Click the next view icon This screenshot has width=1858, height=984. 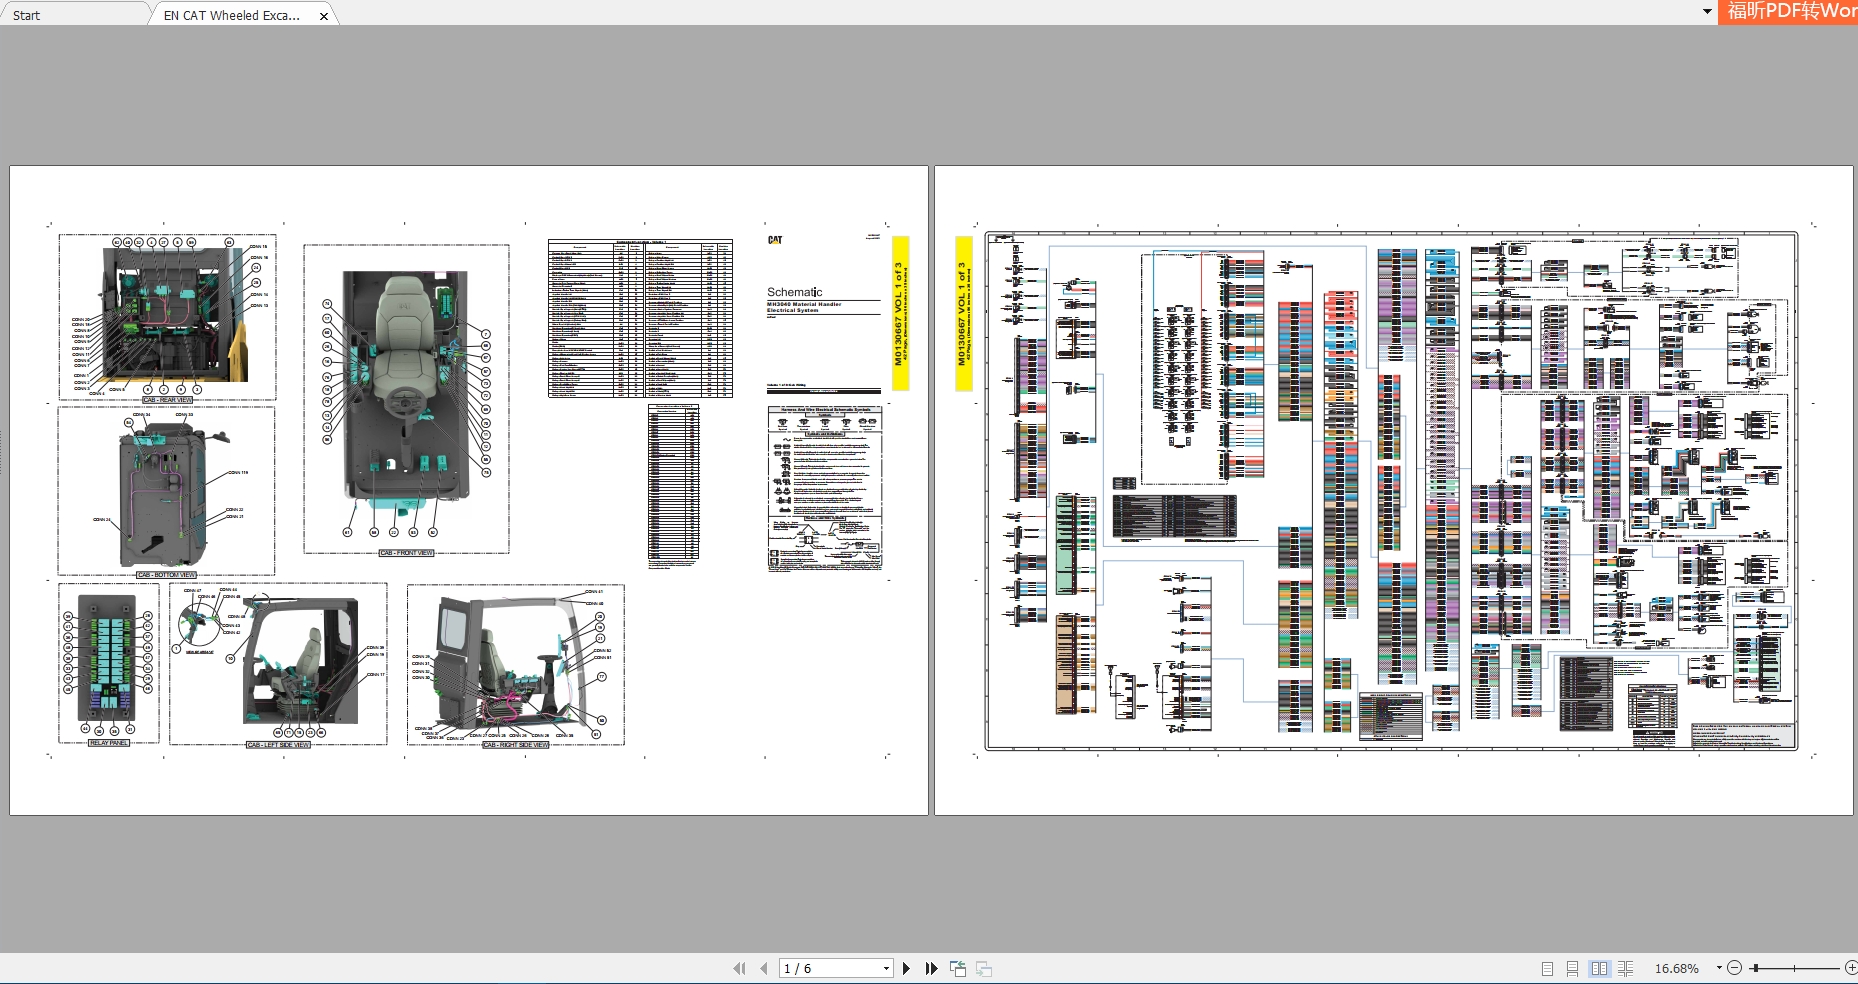tap(984, 968)
